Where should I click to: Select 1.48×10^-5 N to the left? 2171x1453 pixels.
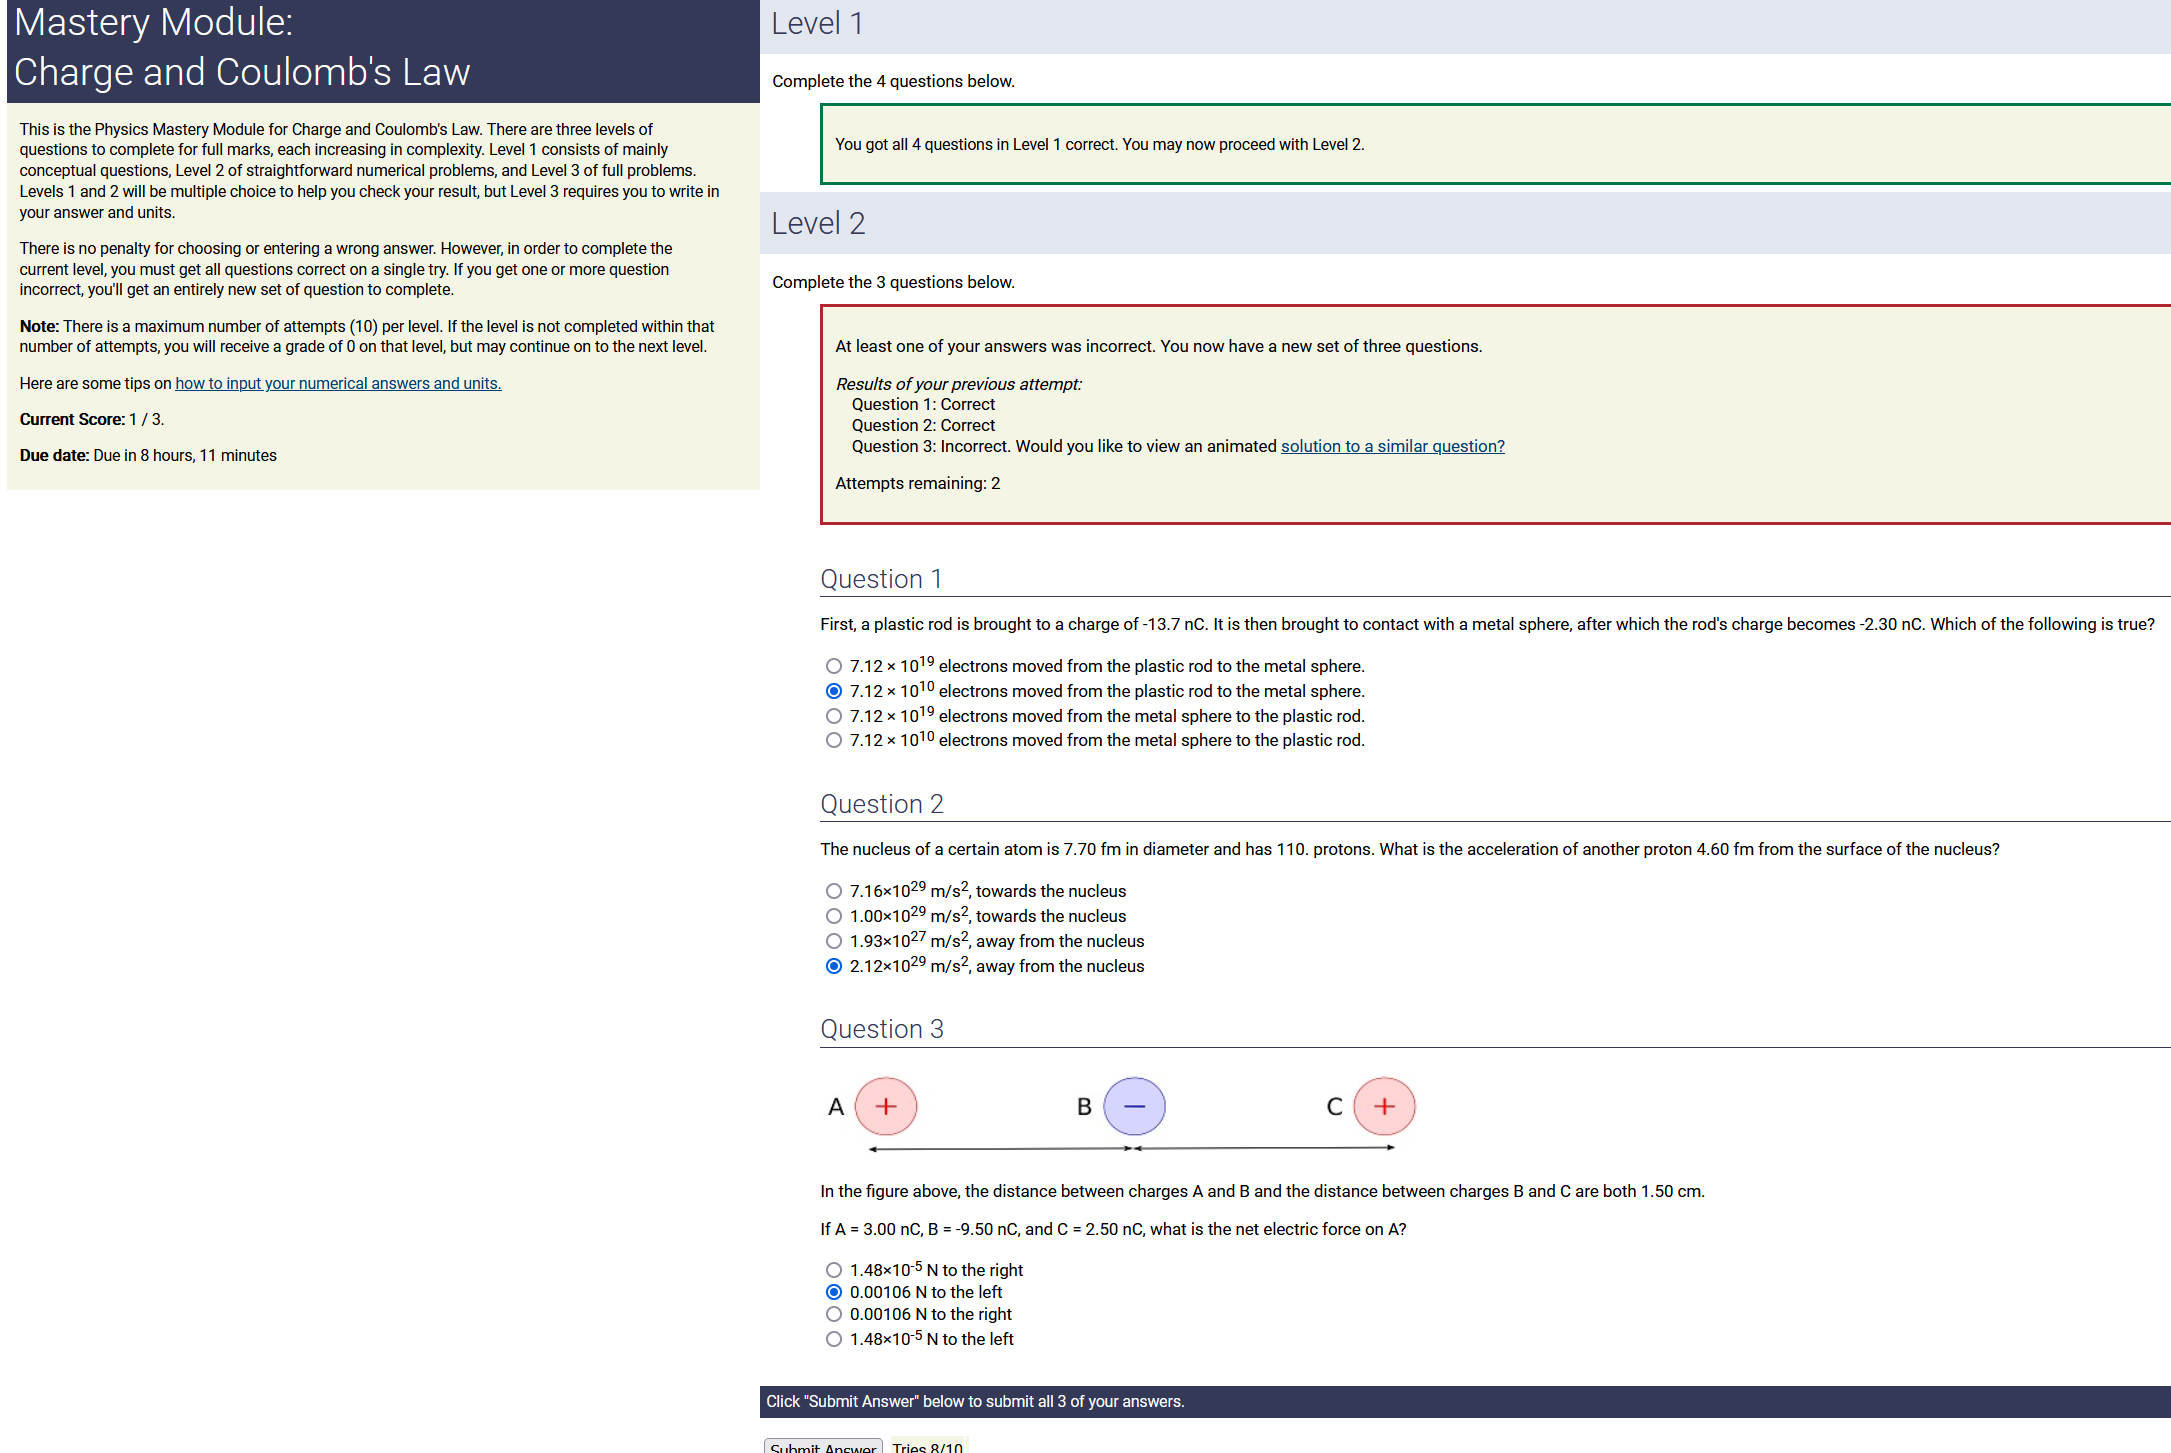point(833,1339)
